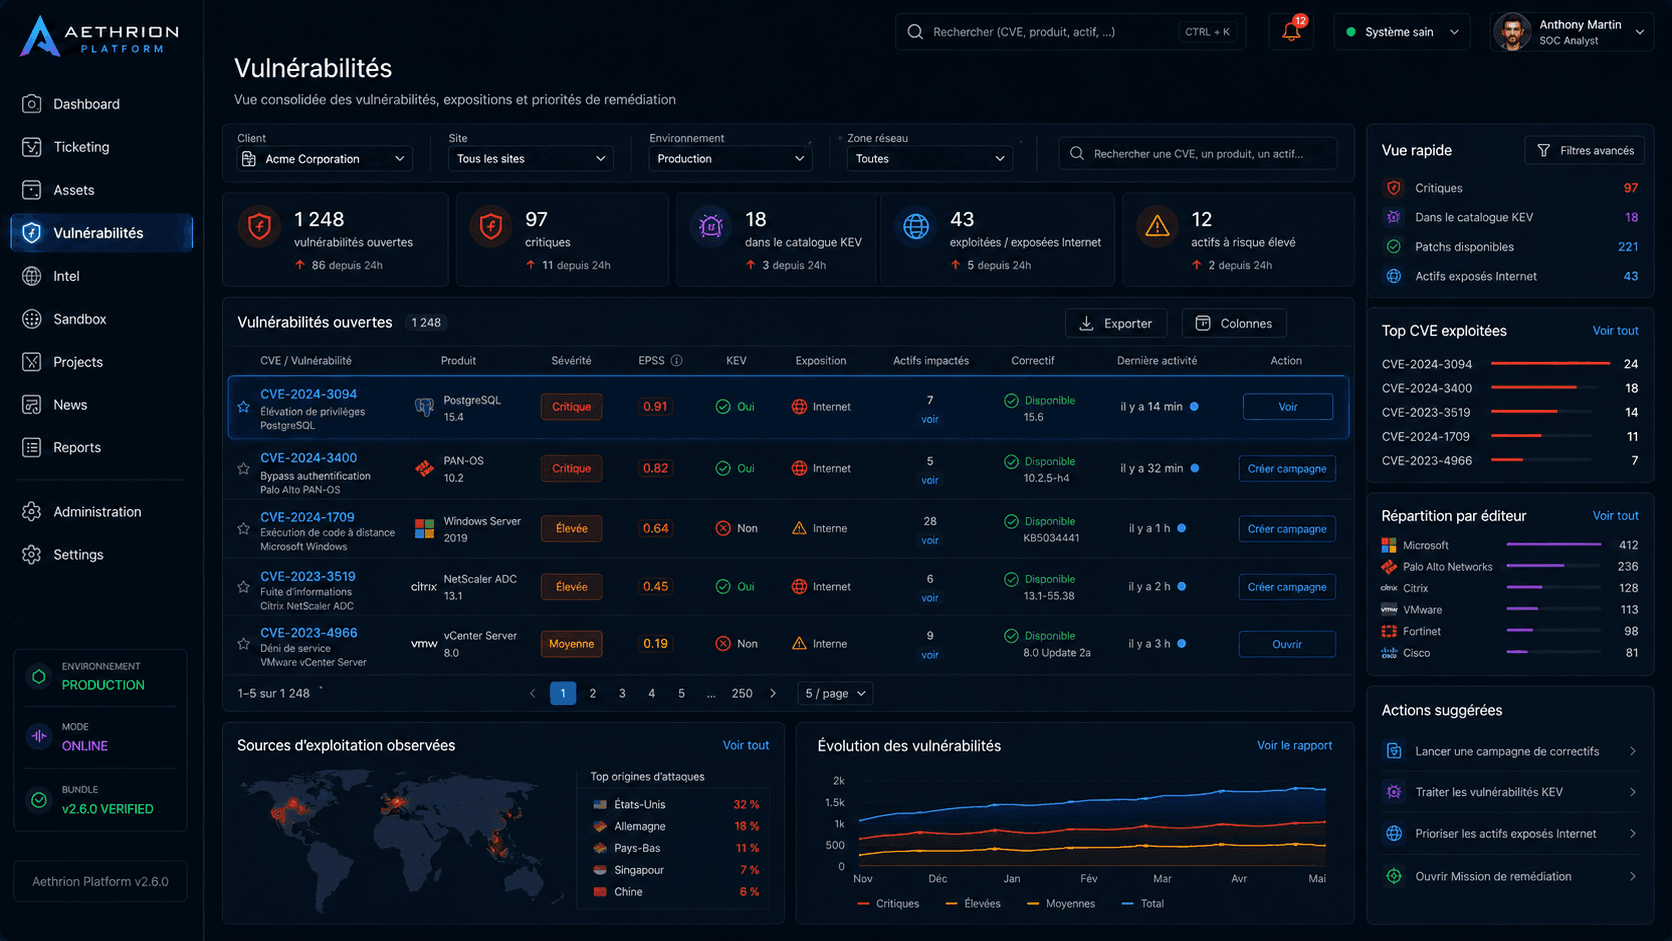Star the CVE-2024-3400 row
The width and height of the screenshot is (1672, 941).
[243, 468]
